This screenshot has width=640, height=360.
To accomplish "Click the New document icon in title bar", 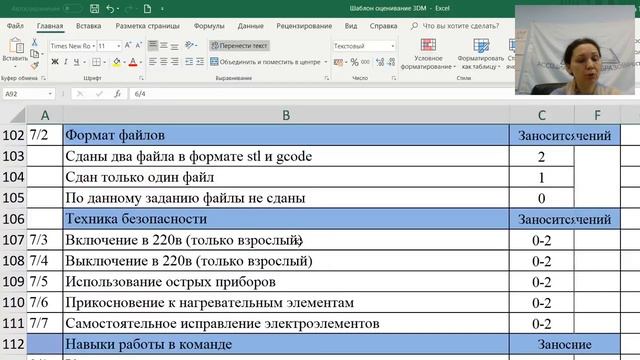I will pyautogui.click(x=147, y=8).
